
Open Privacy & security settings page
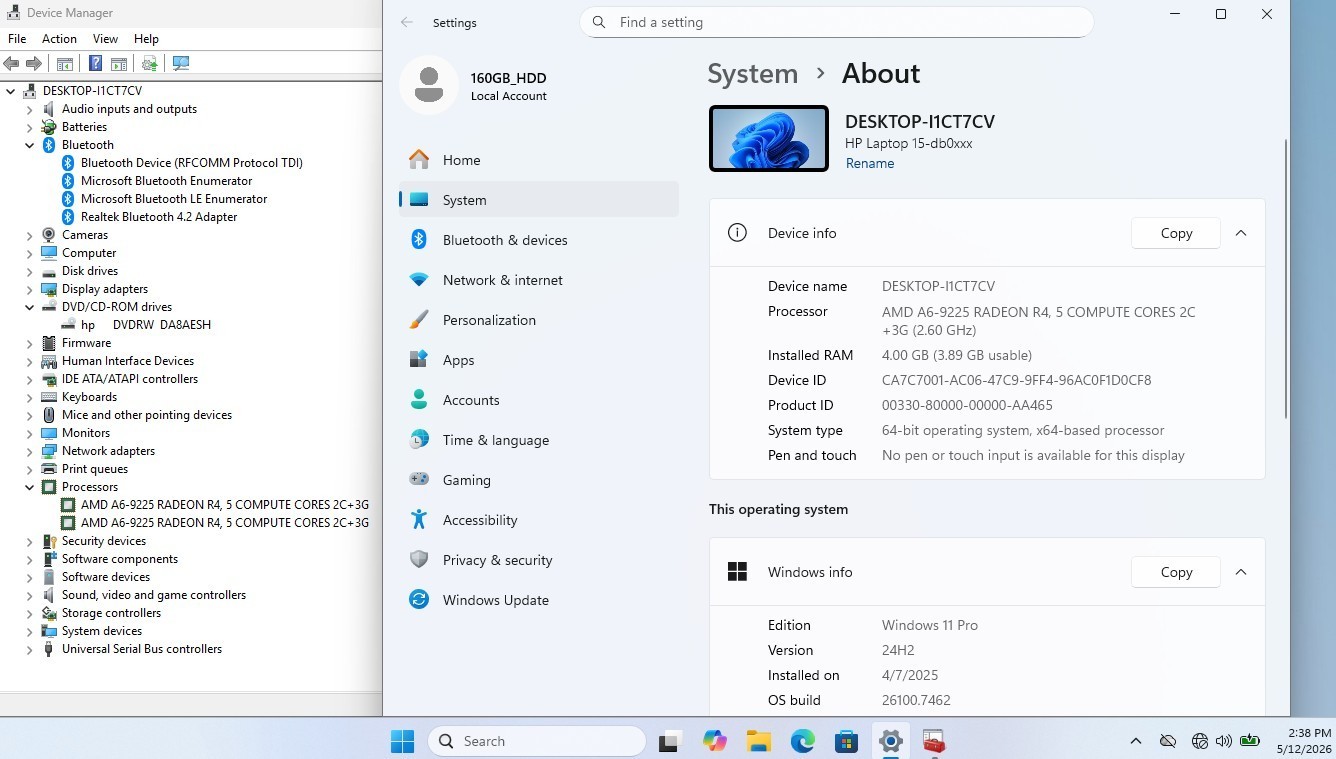coord(539,560)
